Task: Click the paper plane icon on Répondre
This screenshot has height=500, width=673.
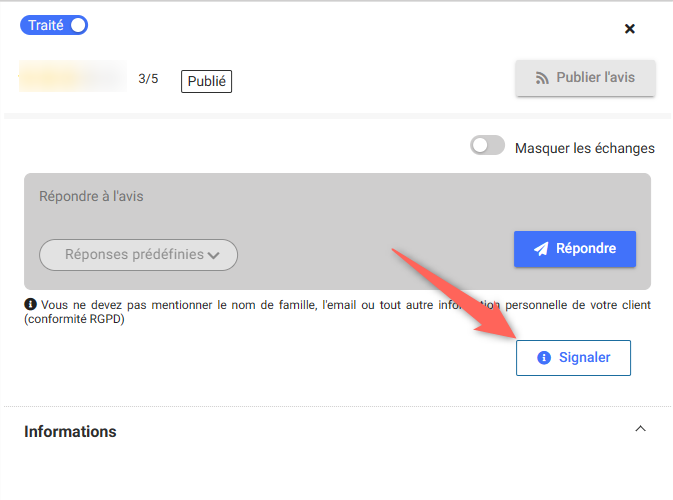Action: 541,249
